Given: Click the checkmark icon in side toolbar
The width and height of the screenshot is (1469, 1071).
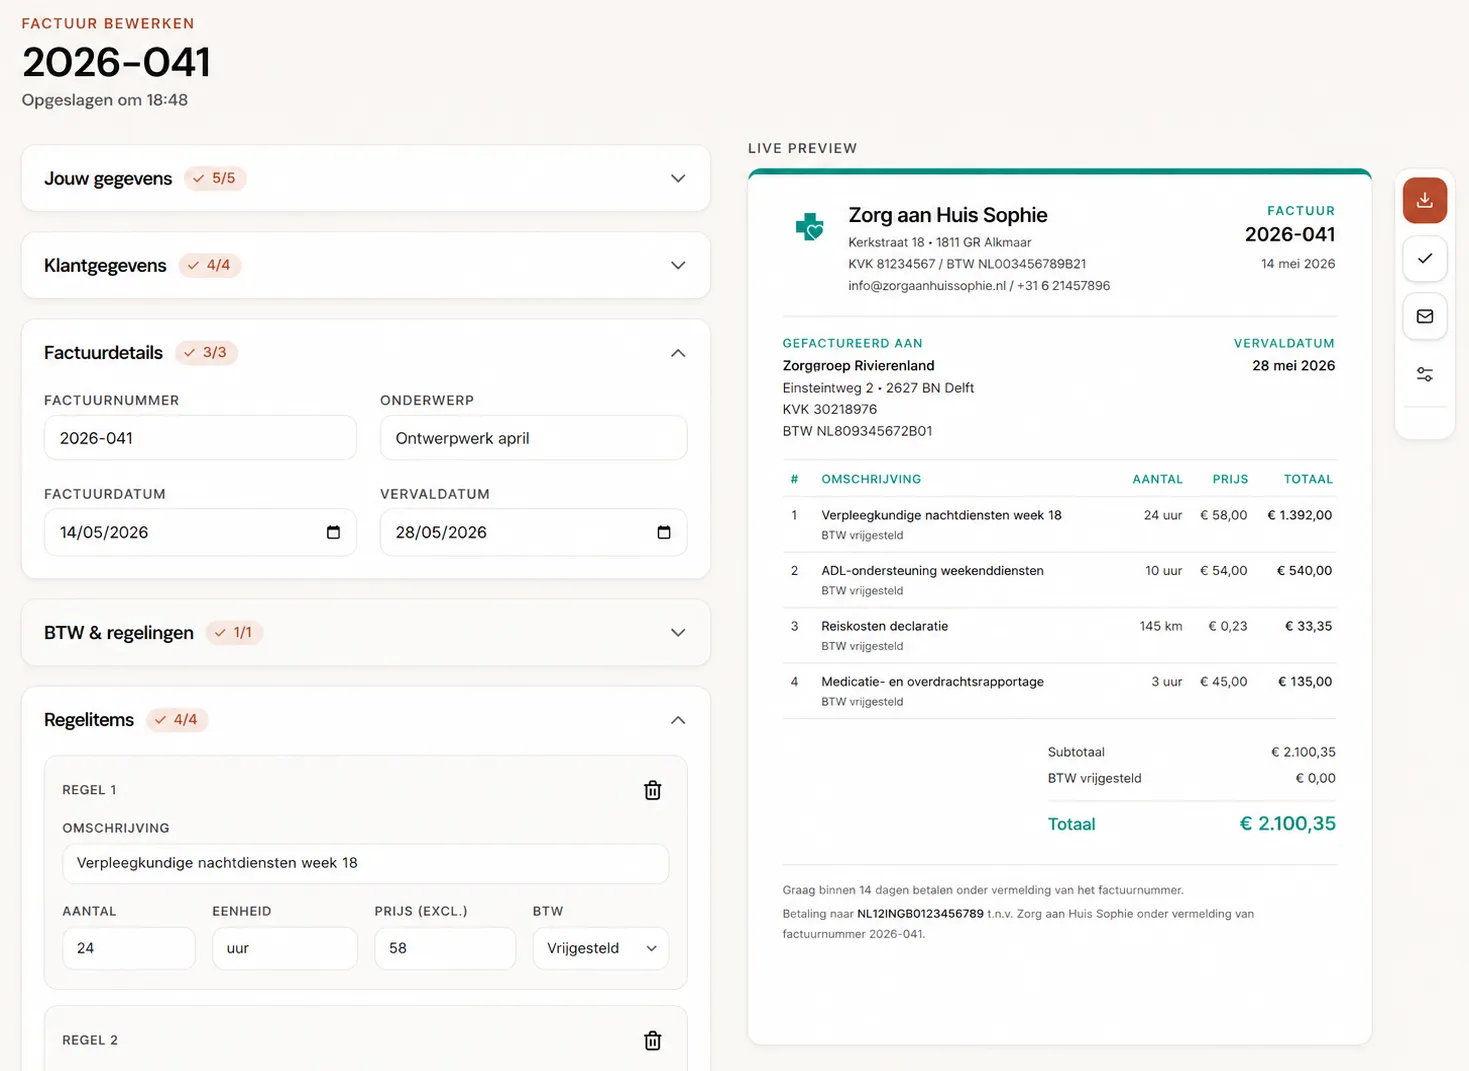Looking at the screenshot, I should click(x=1424, y=258).
